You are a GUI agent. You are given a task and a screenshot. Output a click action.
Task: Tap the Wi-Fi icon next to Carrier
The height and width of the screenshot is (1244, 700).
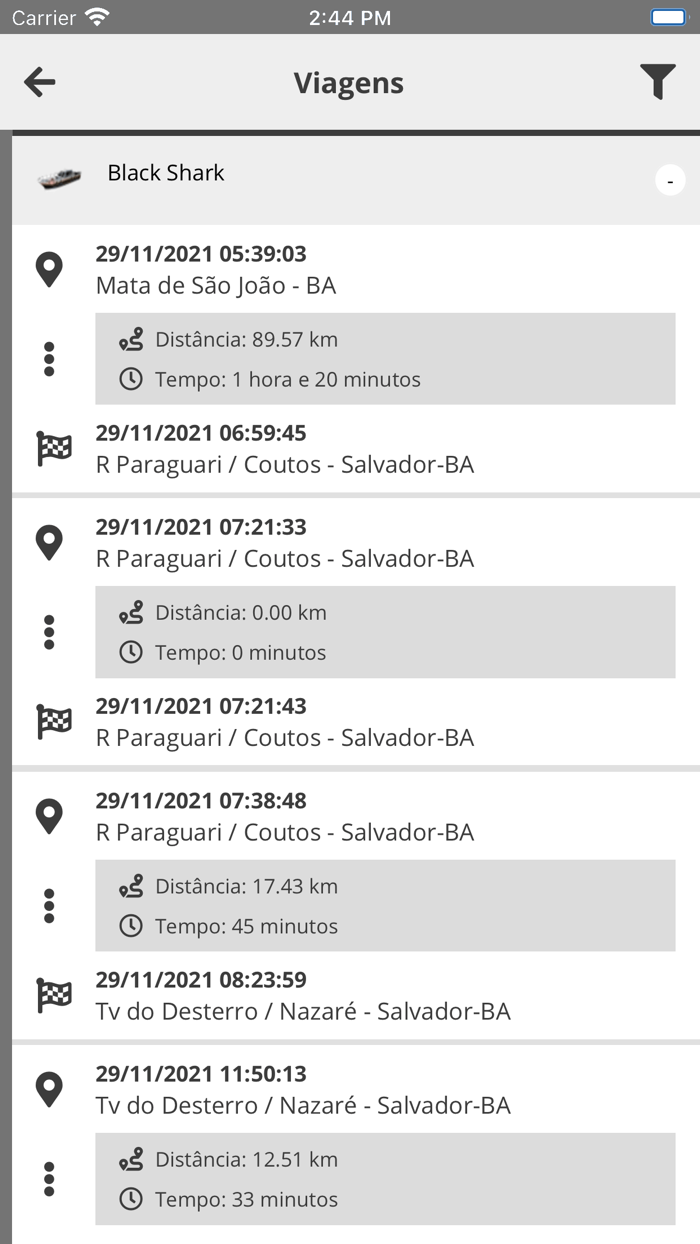click(95, 16)
